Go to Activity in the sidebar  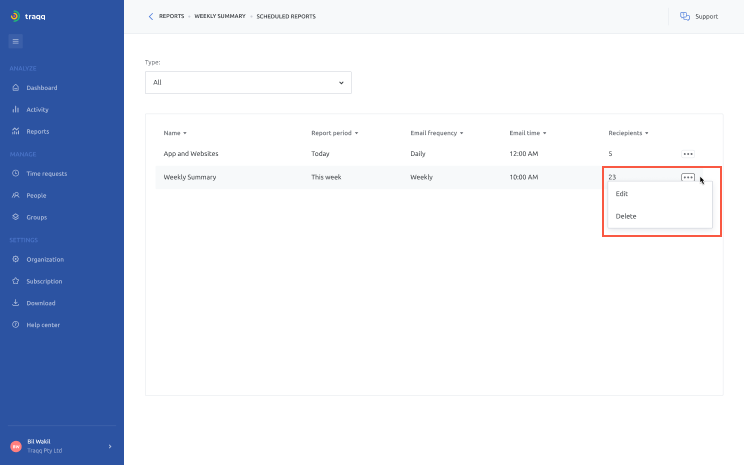click(x=37, y=110)
